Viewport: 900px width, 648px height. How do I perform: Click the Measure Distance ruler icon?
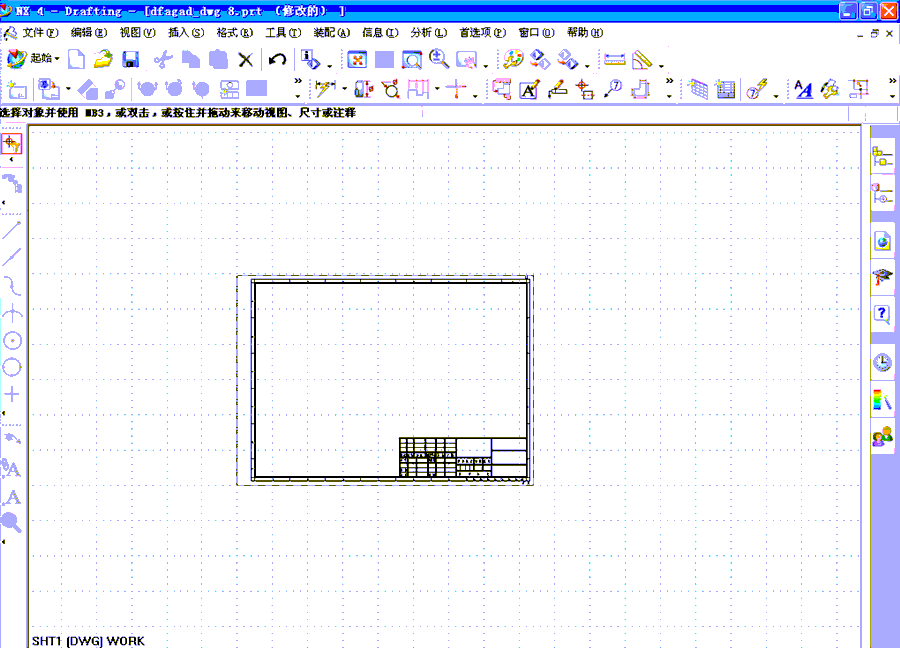coord(615,59)
